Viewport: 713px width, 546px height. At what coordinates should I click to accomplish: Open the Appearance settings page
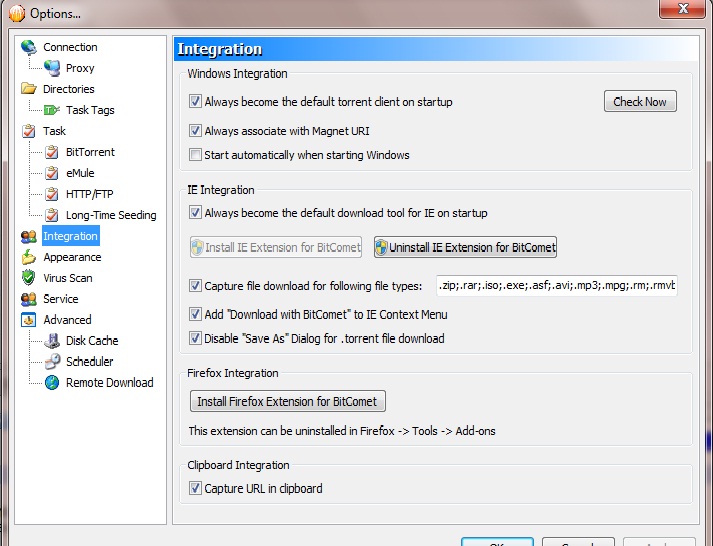72,257
